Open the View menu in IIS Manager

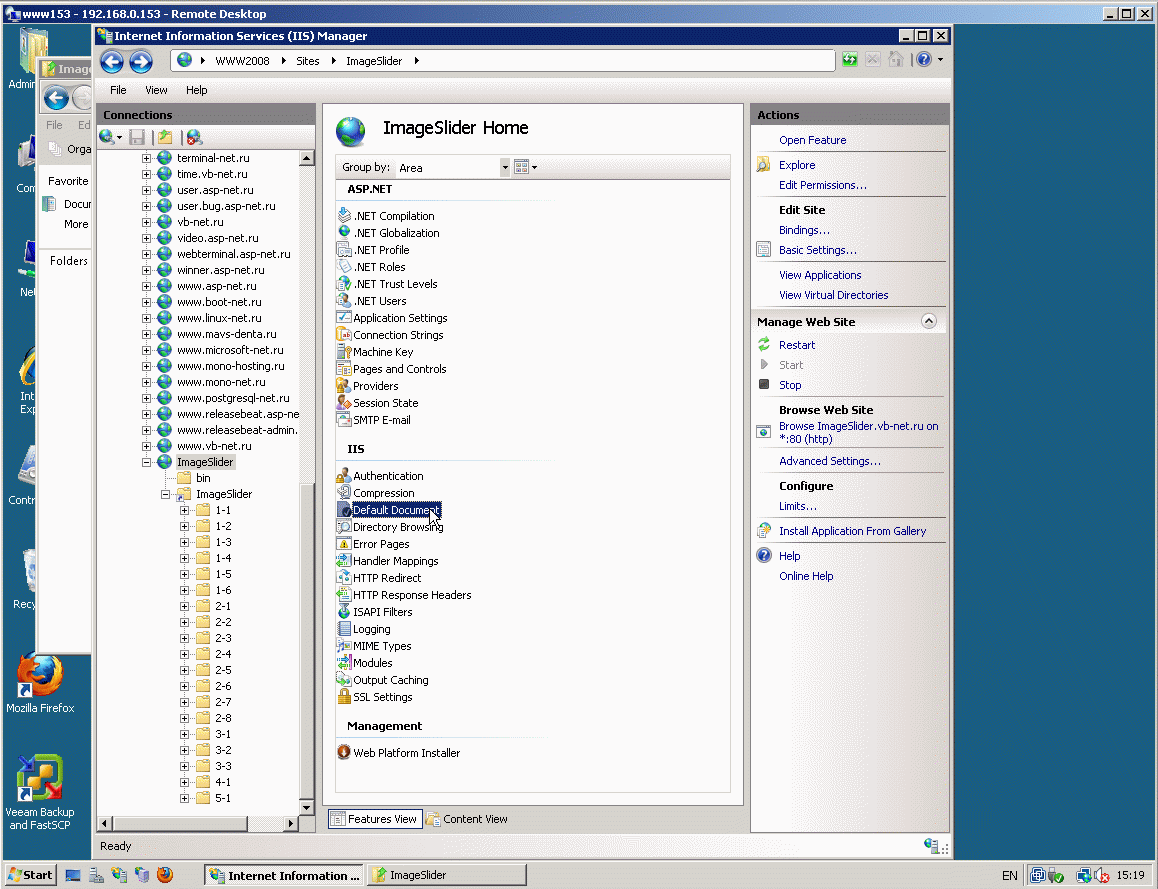156,90
